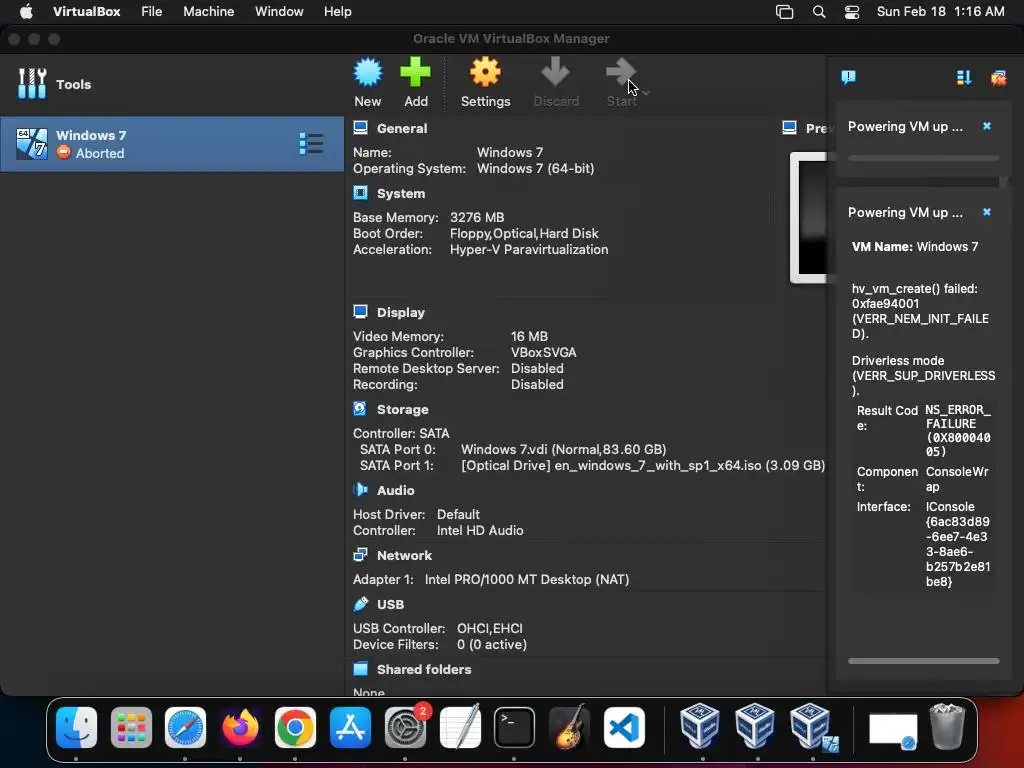Image resolution: width=1024 pixels, height=768 pixels.
Task: Open the Help menu
Action: (x=338, y=12)
